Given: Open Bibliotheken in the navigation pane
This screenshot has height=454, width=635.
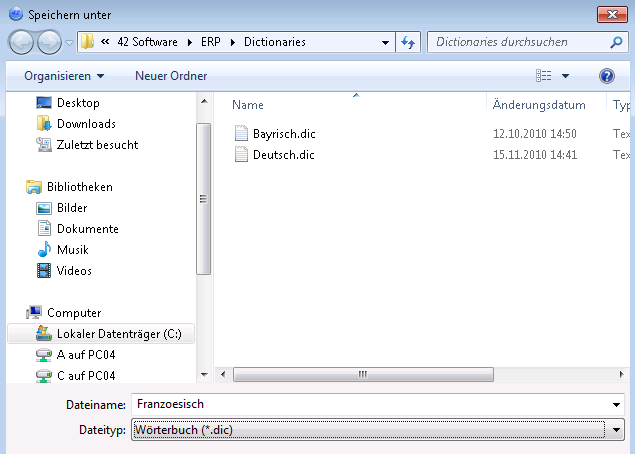Looking at the screenshot, I should 80,187.
